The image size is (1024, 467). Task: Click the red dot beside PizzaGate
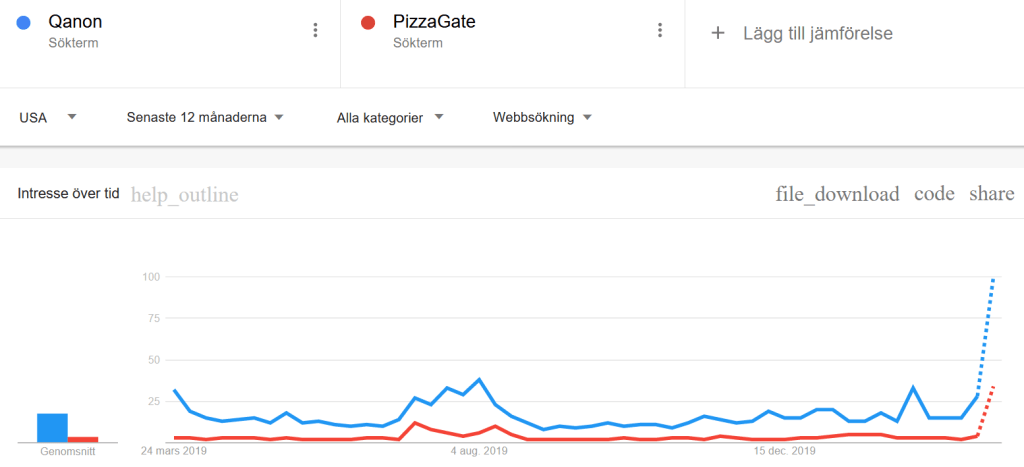point(368,22)
